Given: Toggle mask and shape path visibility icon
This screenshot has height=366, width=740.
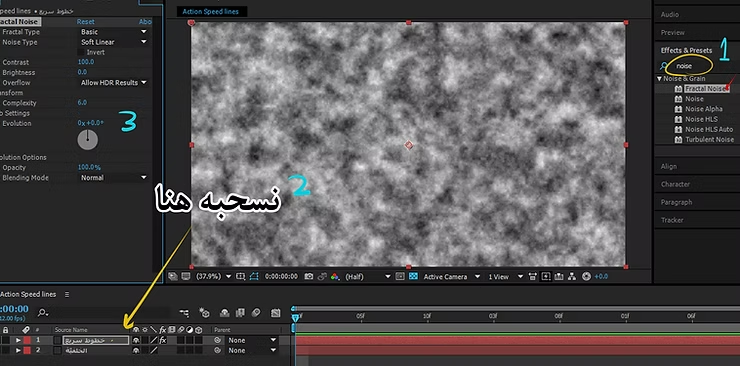Looking at the screenshot, I should [254, 276].
